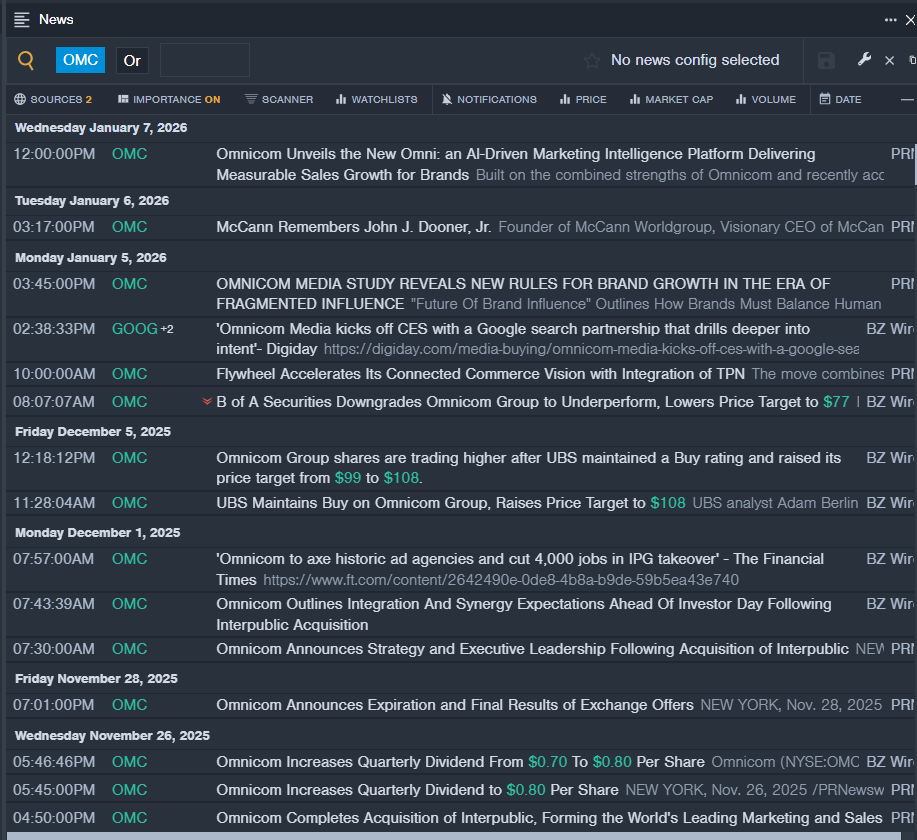Open the wrench settings icon
917x840 pixels.
[x=865, y=60]
